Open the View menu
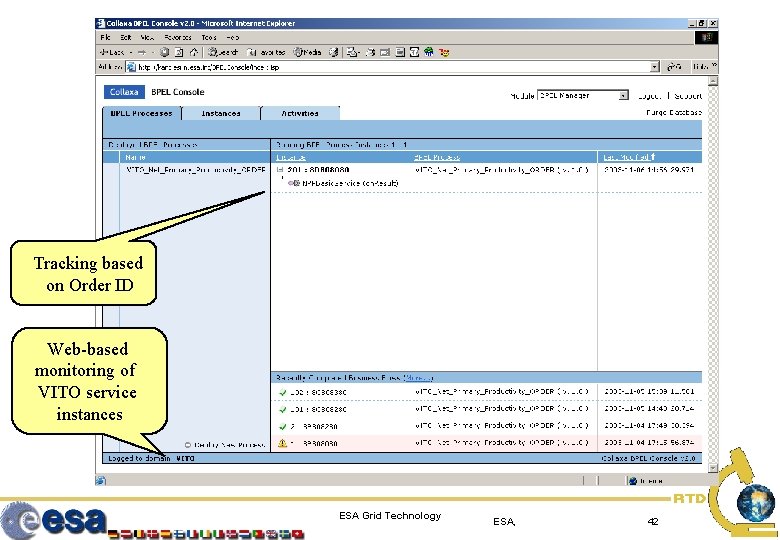The image size is (780, 540). click(147, 37)
